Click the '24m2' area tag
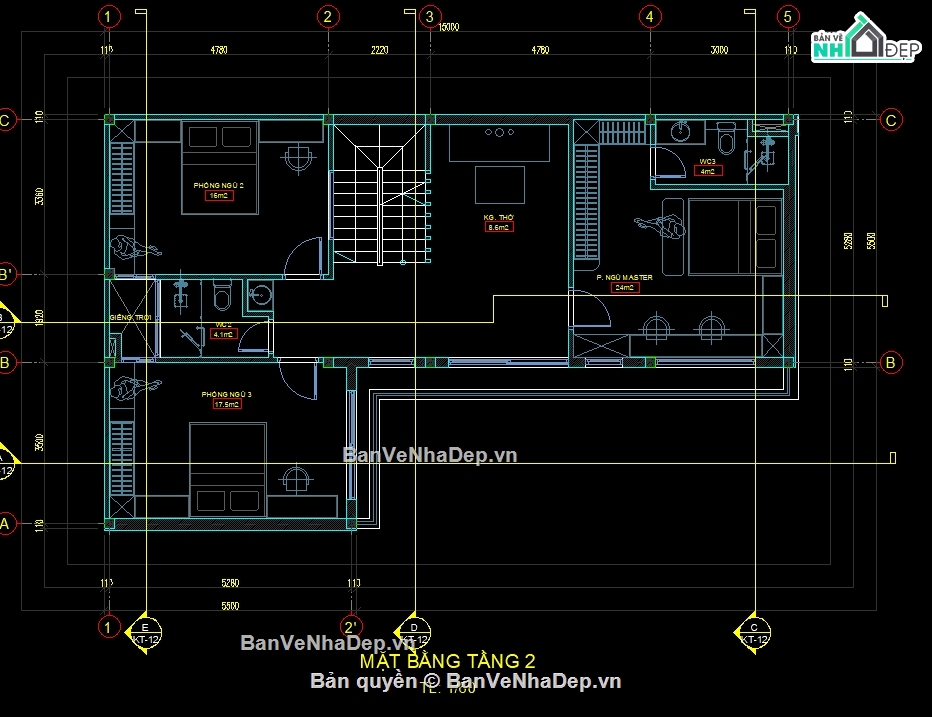Viewport: 932px width, 717px height. [x=625, y=288]
